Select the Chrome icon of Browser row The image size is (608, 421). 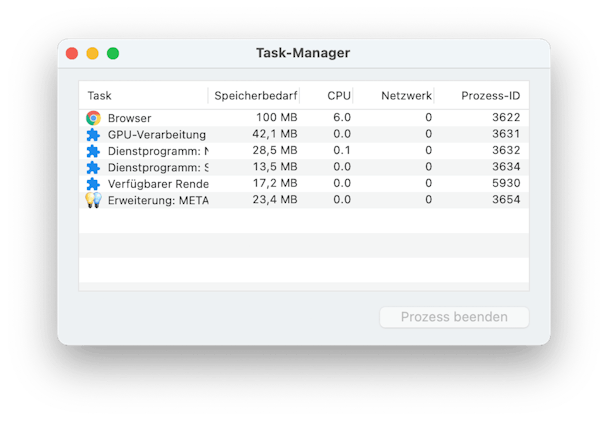[93, 118]
